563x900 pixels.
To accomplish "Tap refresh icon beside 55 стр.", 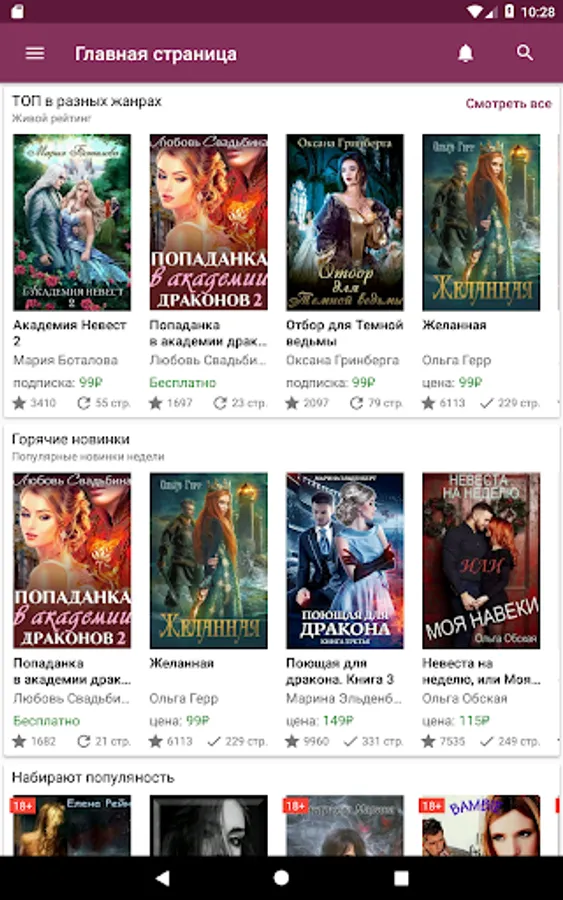I will click(x=84, y=403).
